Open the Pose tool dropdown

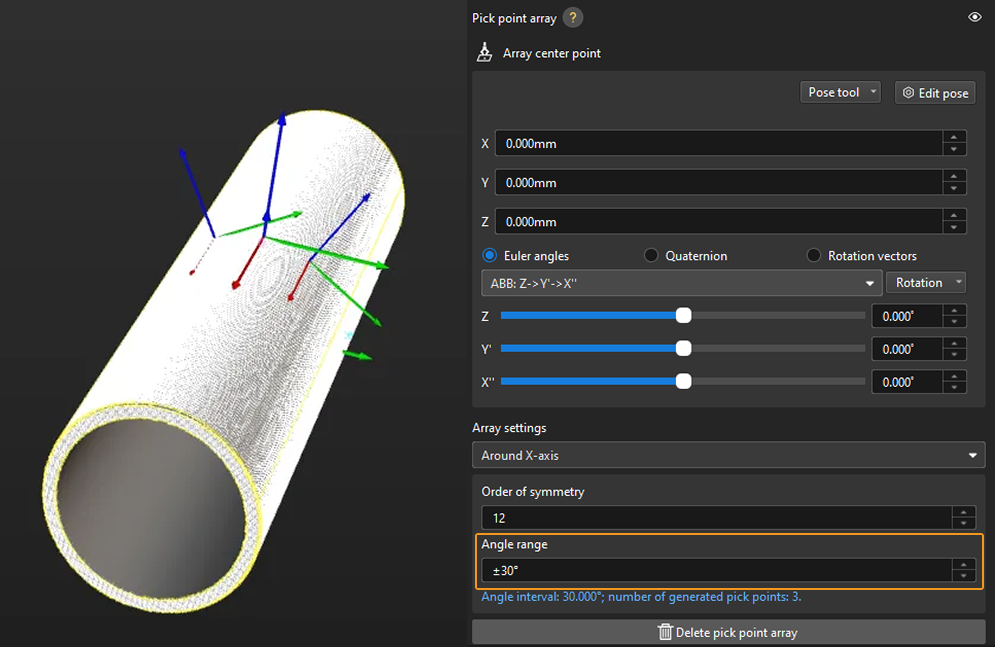coord(842,92)
